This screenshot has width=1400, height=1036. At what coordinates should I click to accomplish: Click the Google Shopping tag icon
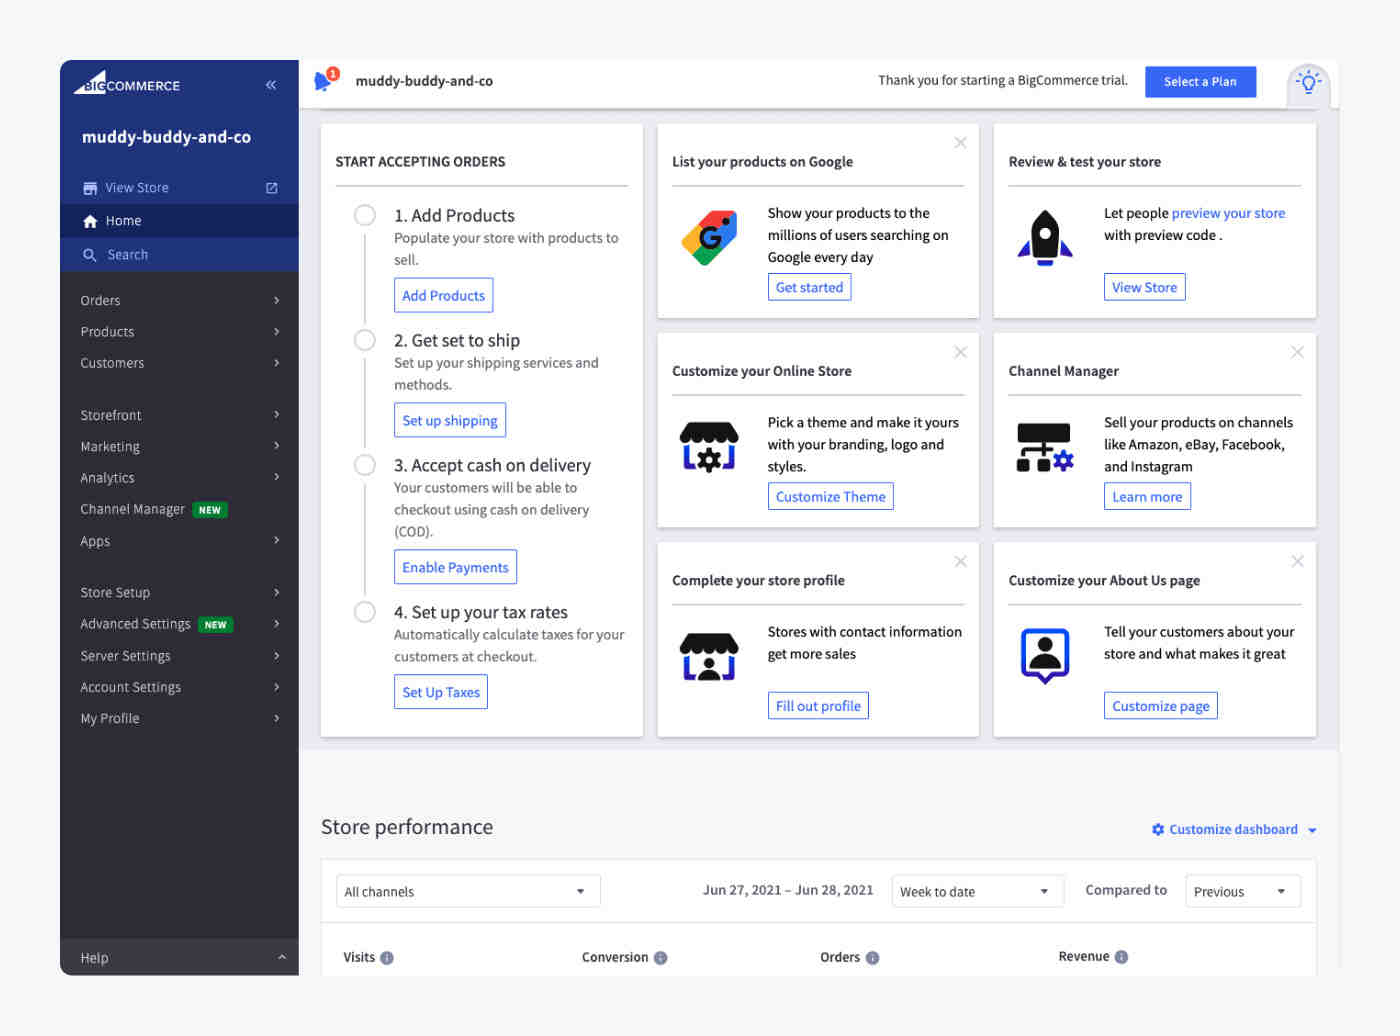(709, 238)
